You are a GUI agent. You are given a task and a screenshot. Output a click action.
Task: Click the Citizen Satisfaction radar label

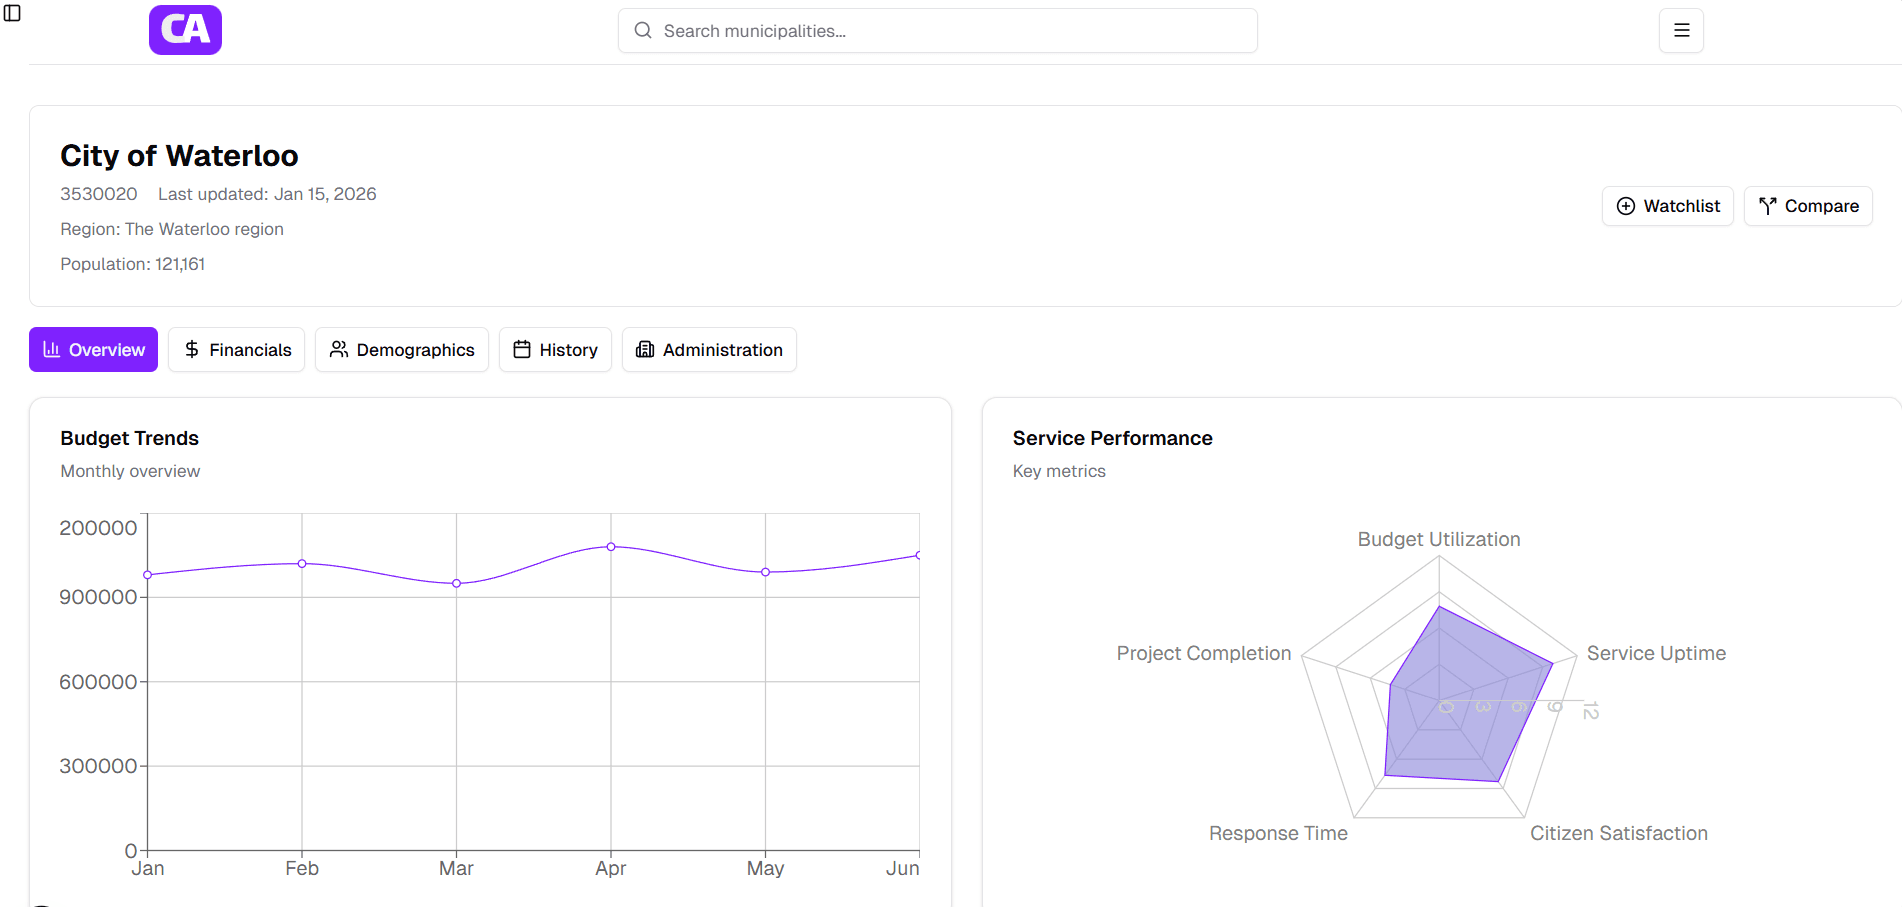pyautogui.click(x=1619, y=833)
